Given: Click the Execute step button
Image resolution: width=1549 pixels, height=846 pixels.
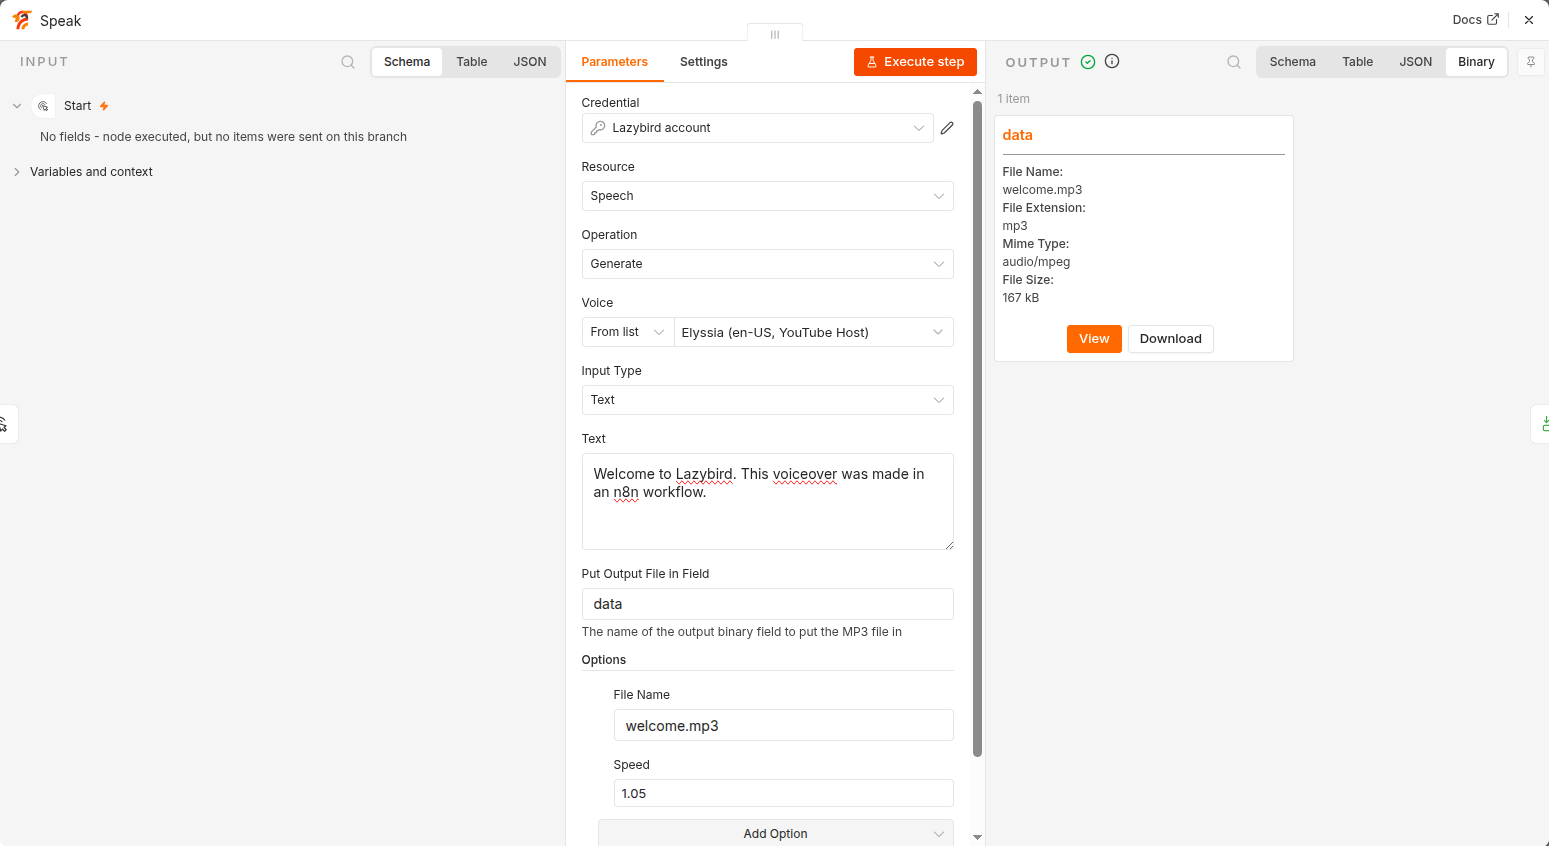Looking at the screenshot, I should click(915, 62).
